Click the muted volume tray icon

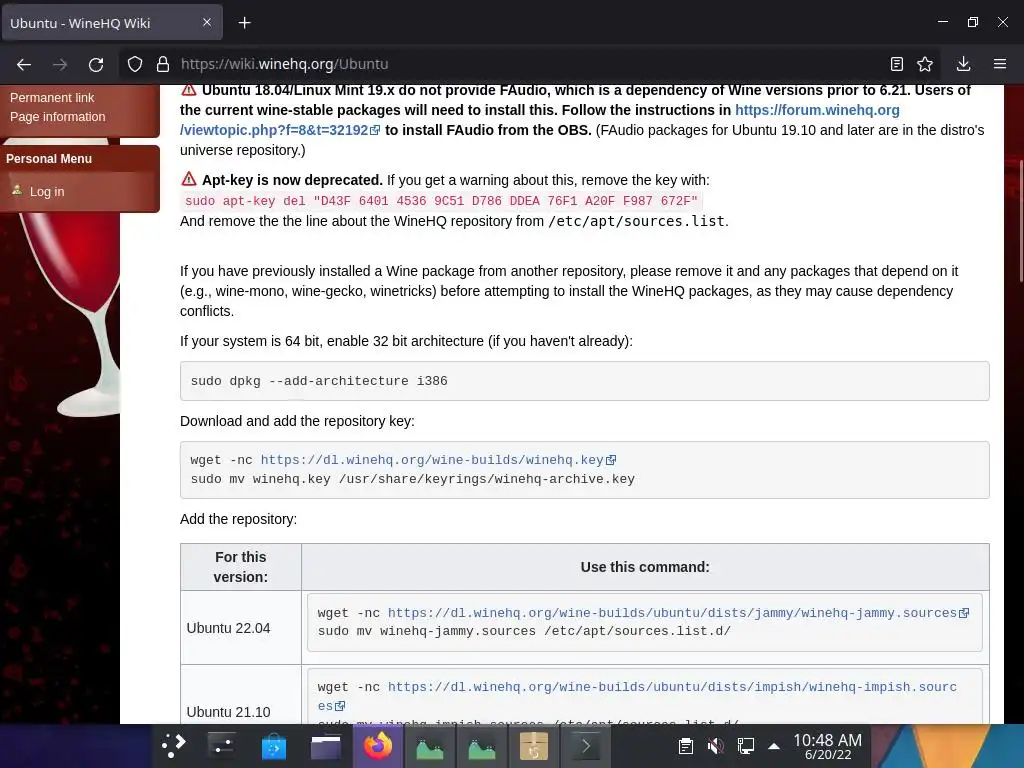[716, 746]
